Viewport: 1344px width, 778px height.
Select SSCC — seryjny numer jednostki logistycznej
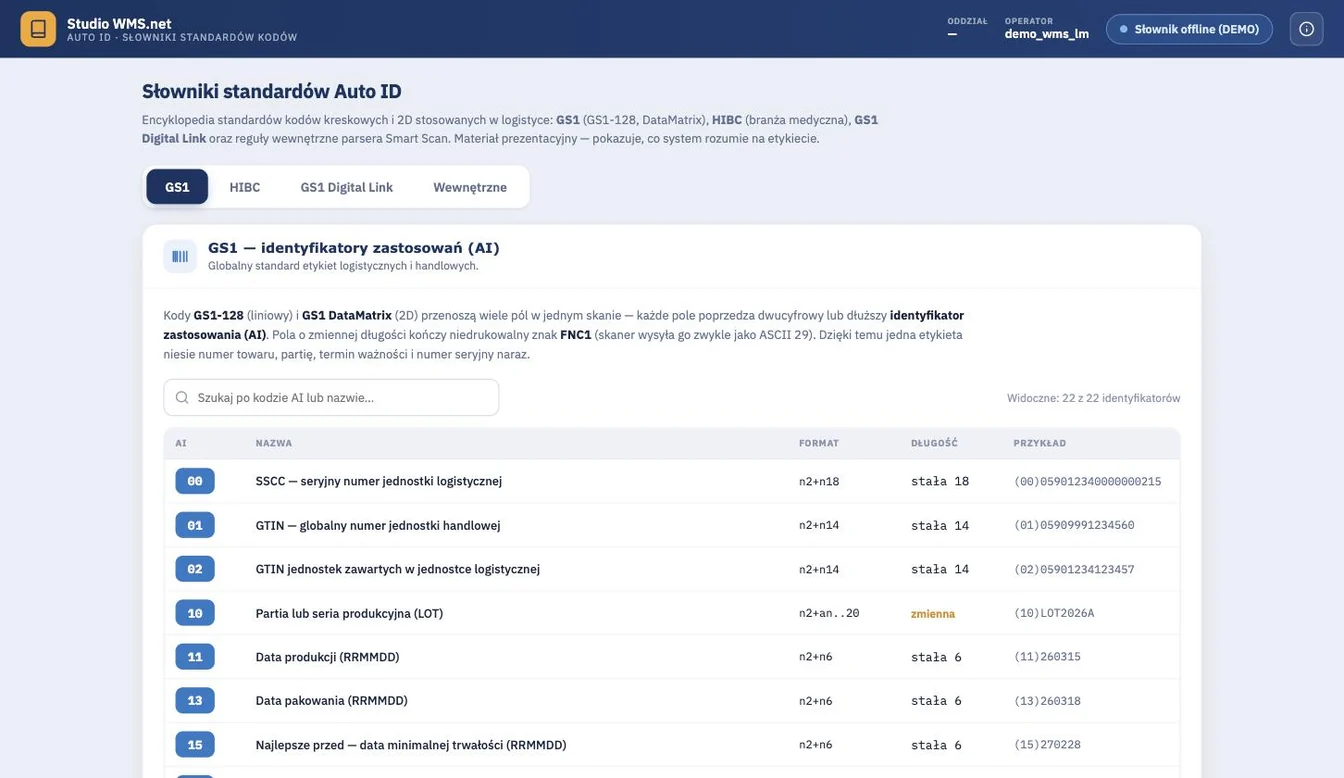[x=379, y=481]
